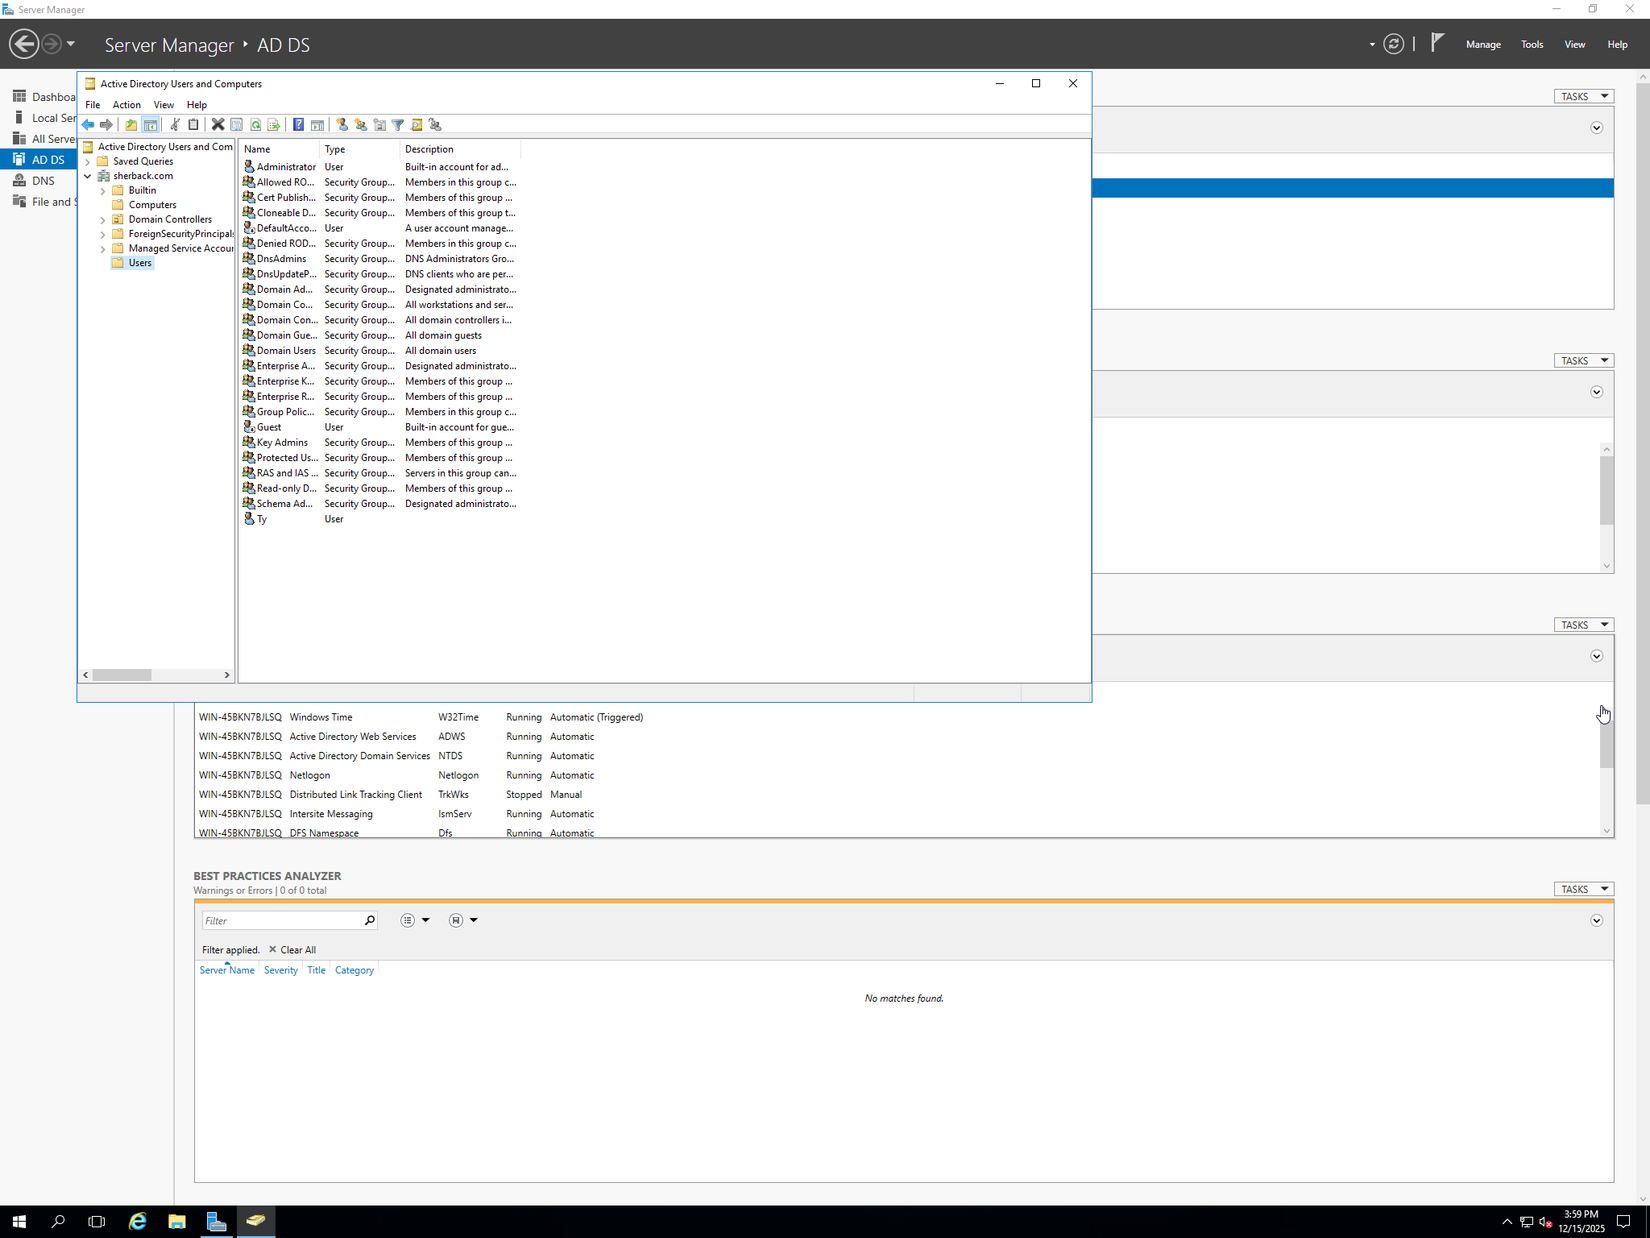
Task: Open the notifications flag in Server Manager
Action: (1437, 44)
